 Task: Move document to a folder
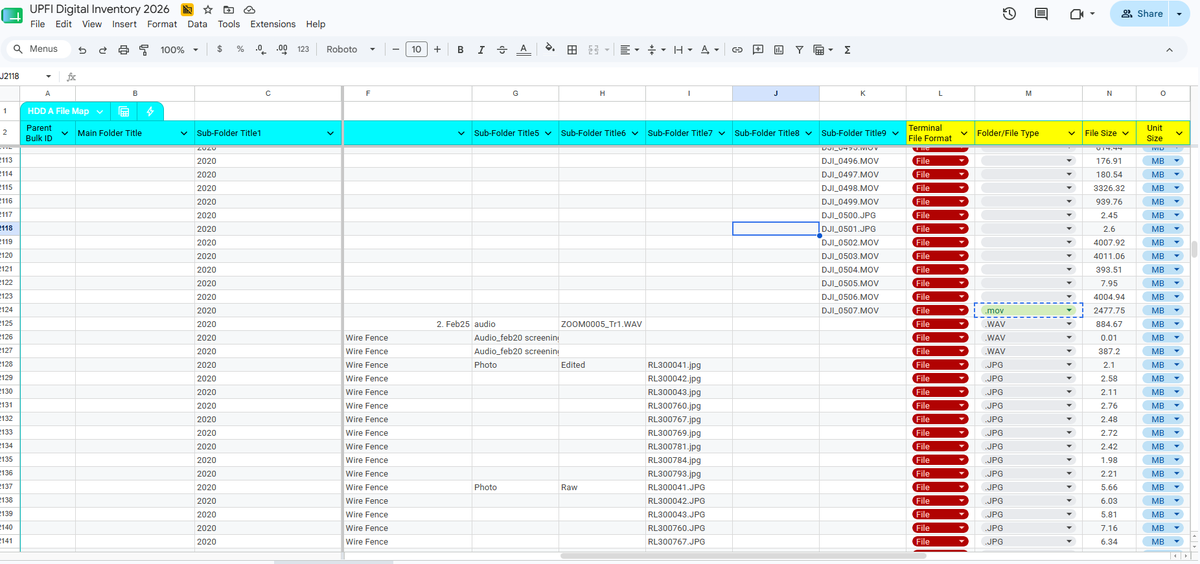click(x=228, y=9)
